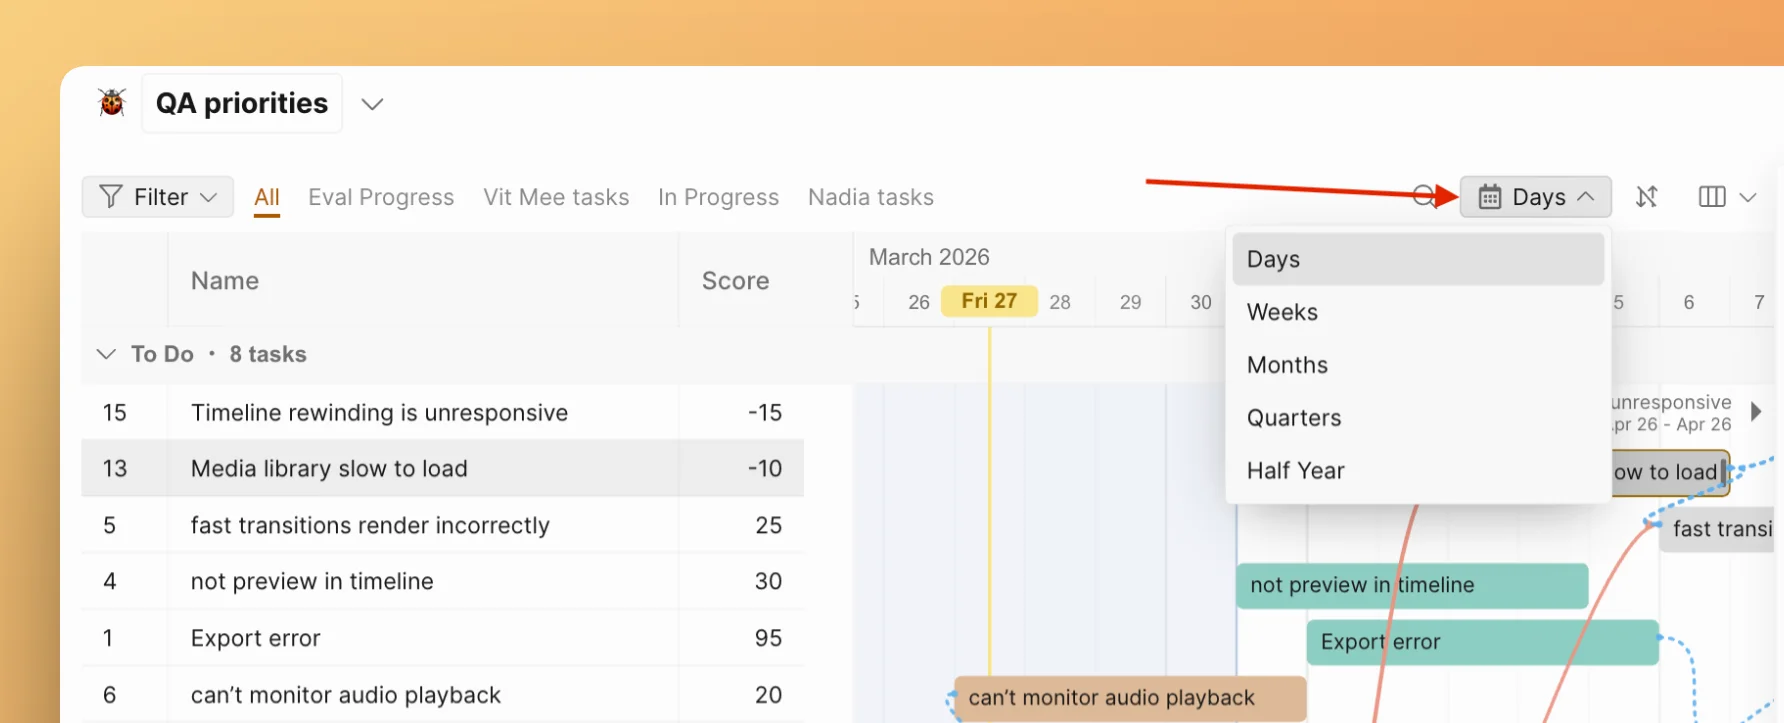The image size is (1784, 723).
Task: Click the Export error timeline bar
Action: (x=1481, y=642)
